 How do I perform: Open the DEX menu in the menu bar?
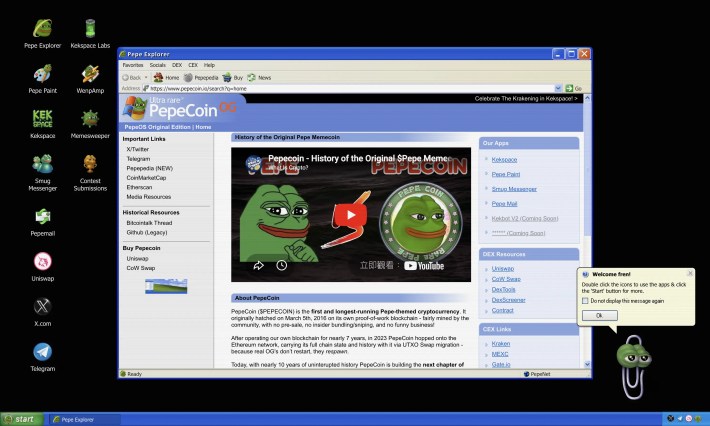[178, 65]
